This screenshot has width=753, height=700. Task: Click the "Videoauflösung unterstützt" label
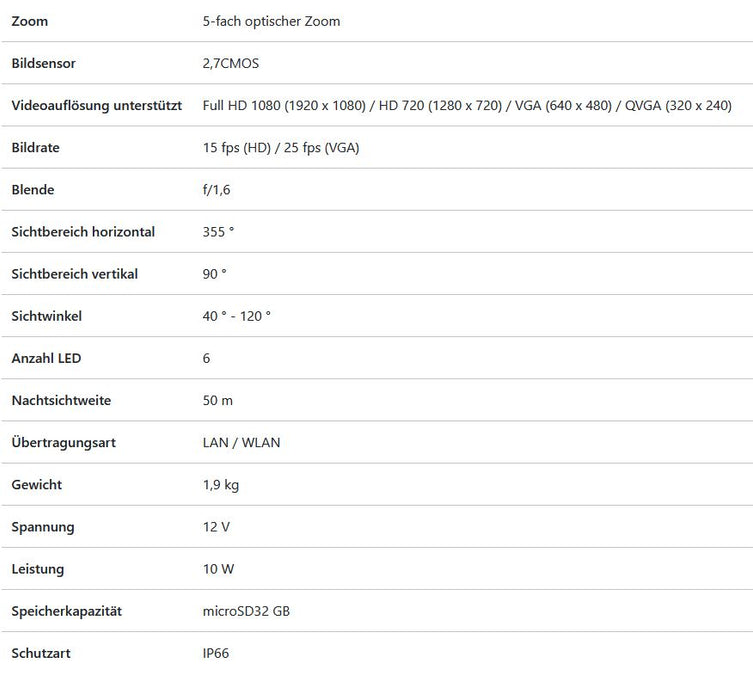[x=96, y=105]
